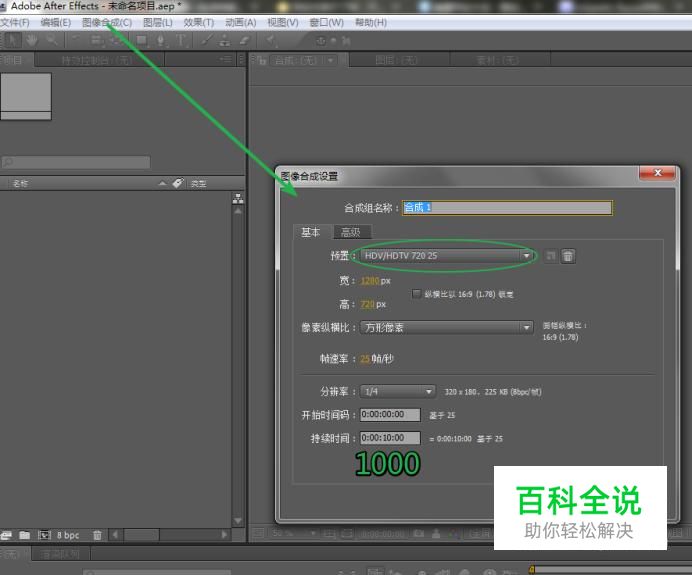692x575 pixels.
Task: Select the Hand tool
Action: (x=32, y=40)
